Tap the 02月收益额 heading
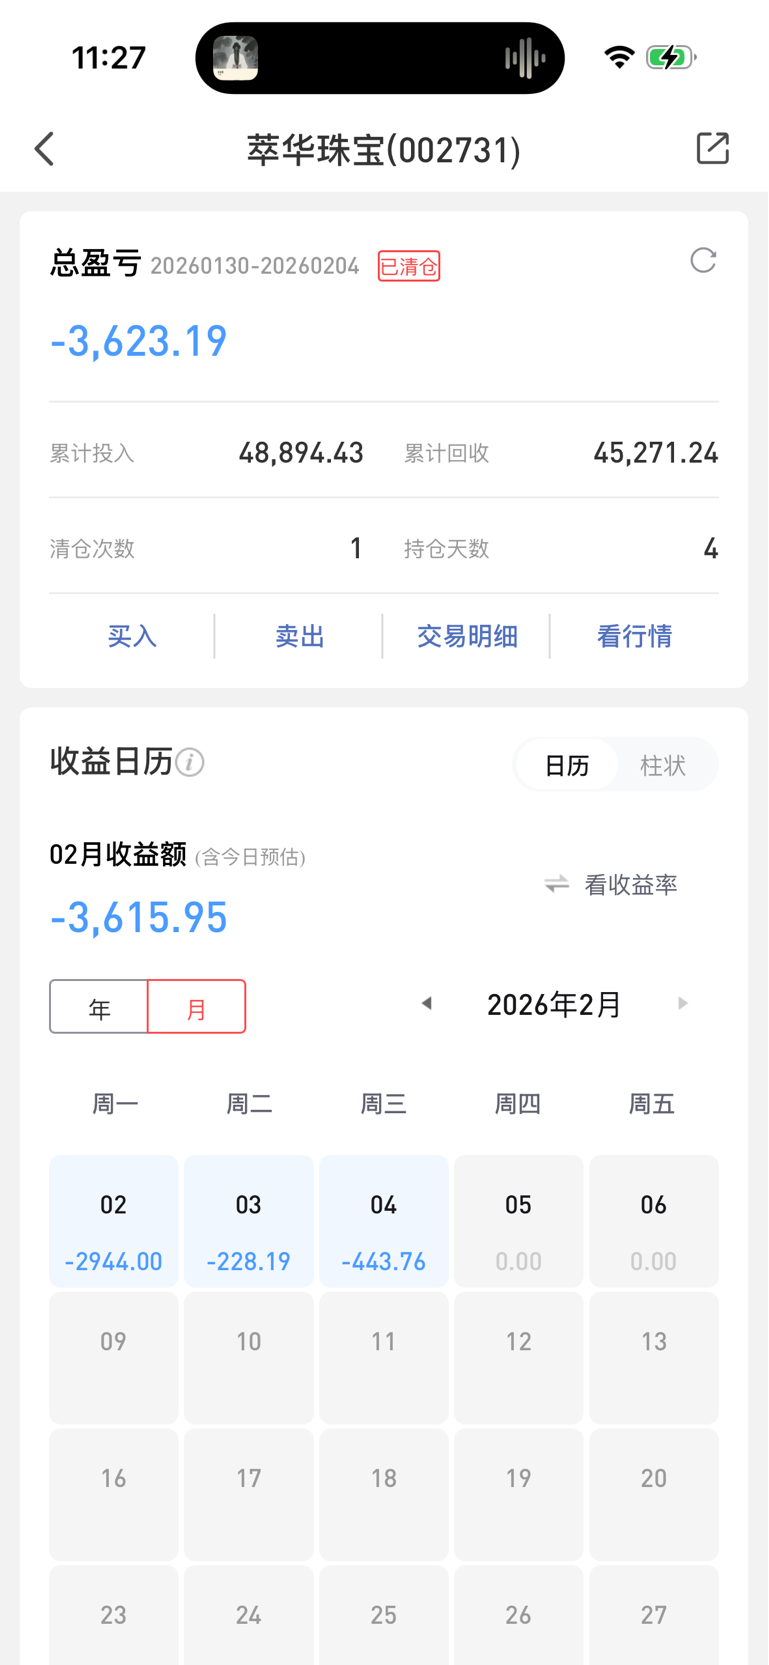Screen dimensions: 769x1665 click(118, 855)
